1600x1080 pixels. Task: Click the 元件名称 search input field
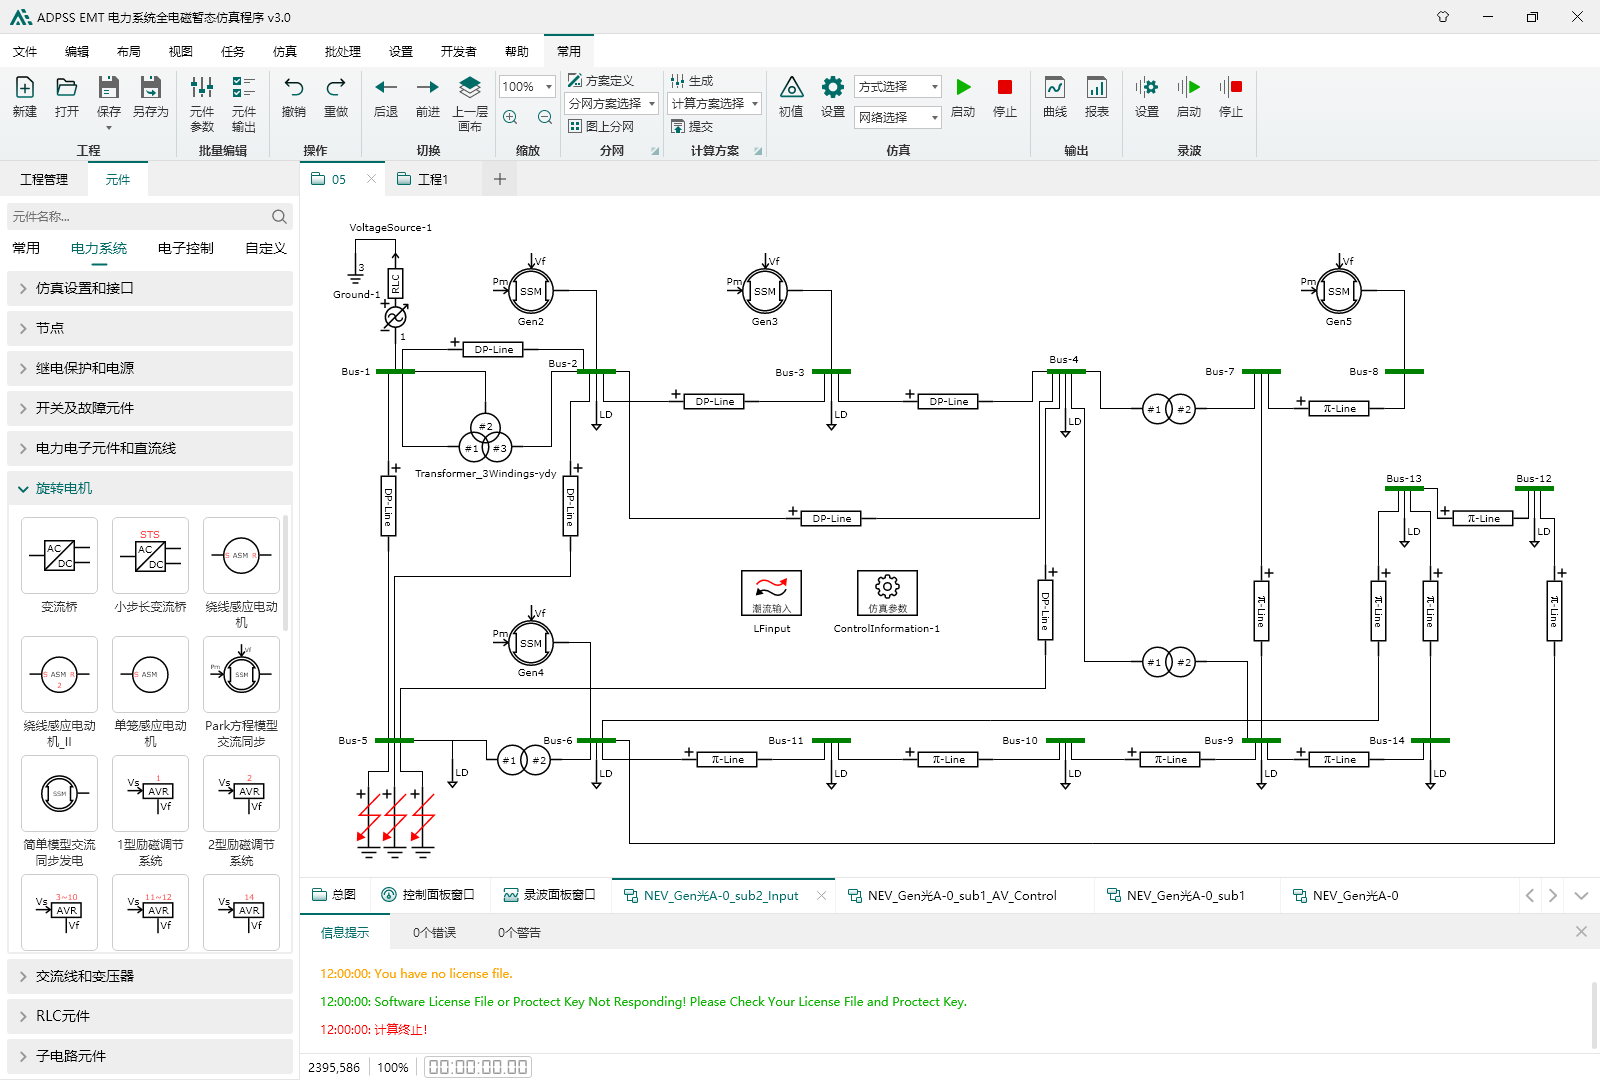(138, 217)
